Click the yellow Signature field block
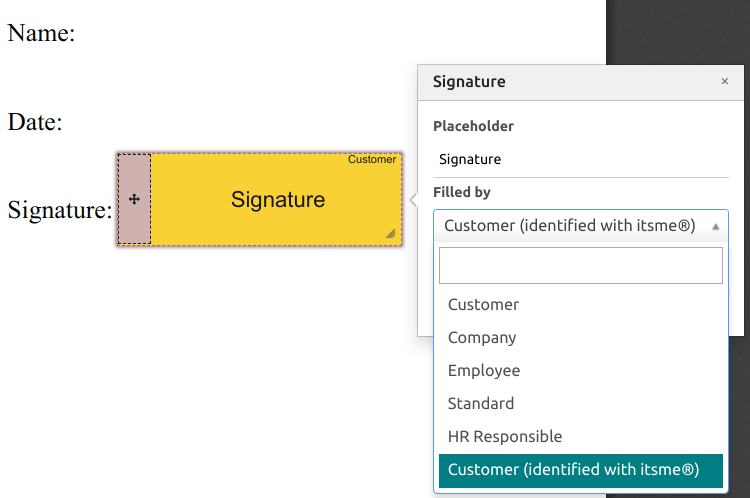The image size is (750, 498). (278, 200)
